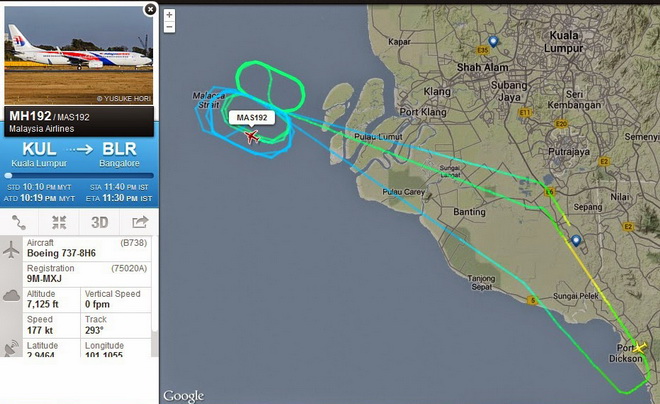Click the Google logo on the map

pyautogui.click(x=184, y=396)
